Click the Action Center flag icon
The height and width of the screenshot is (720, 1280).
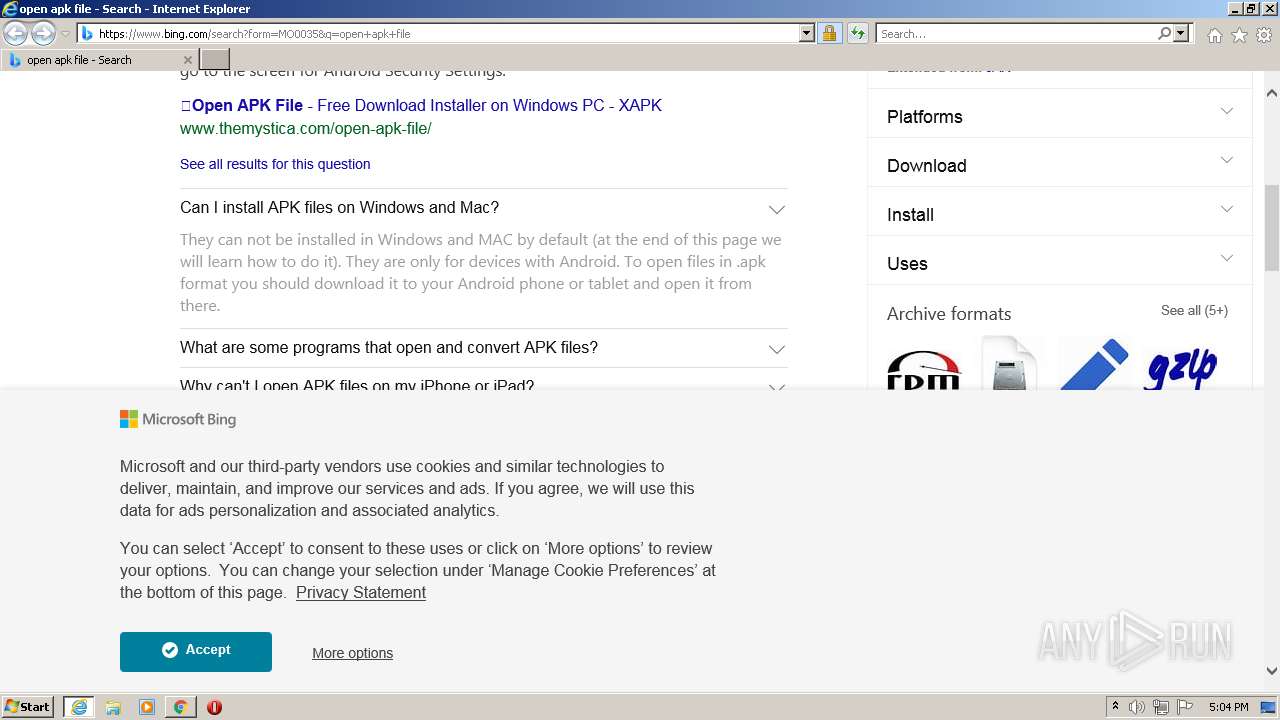pyautogui.click(x=1185, y=707)
